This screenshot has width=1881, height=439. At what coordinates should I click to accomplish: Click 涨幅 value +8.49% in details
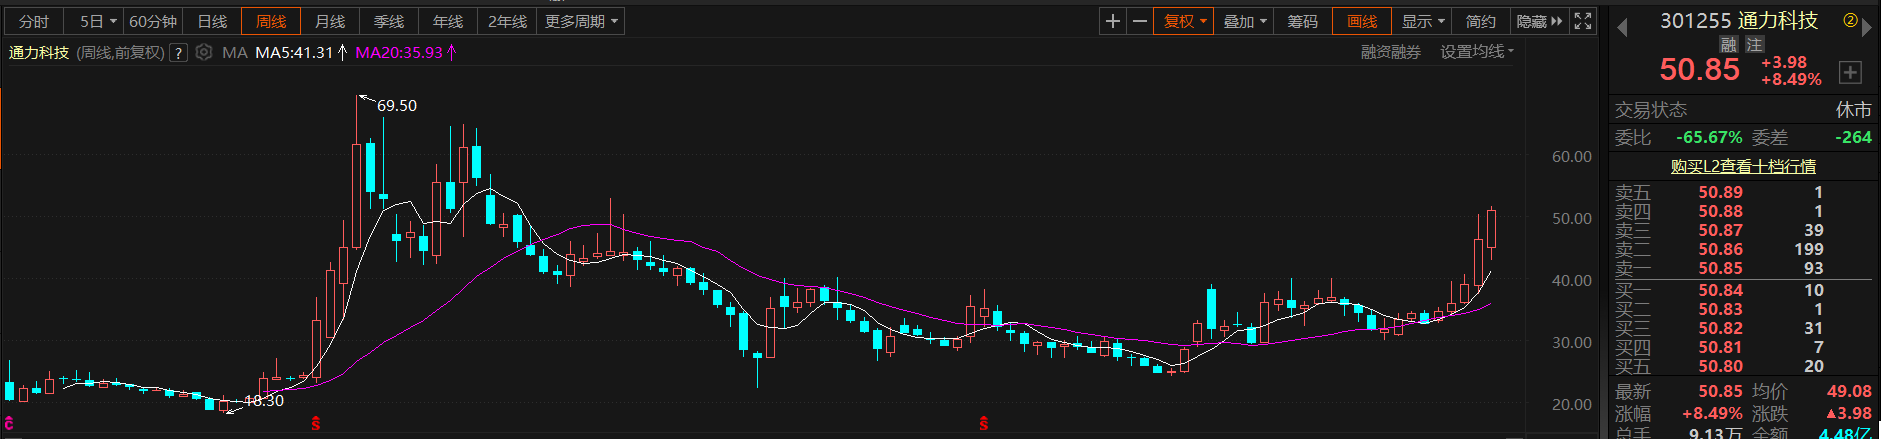click(x=1712, y=413)
